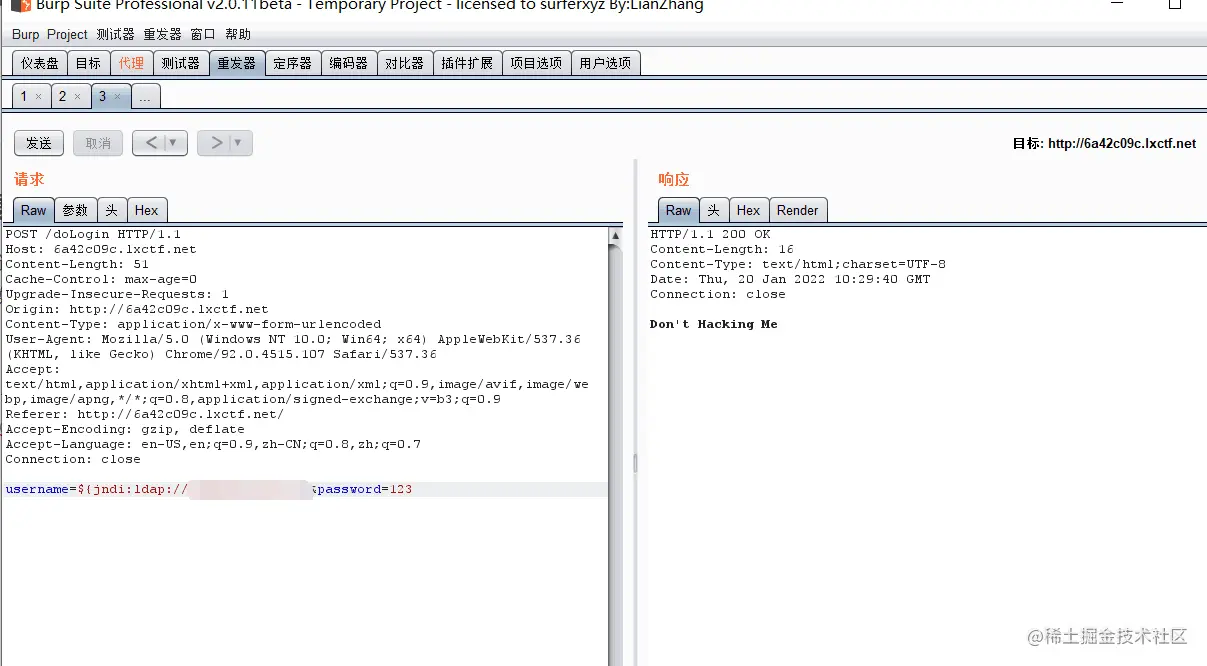
Task: Add a new repeater tab via the ... tab
Action: click(145, 97)
